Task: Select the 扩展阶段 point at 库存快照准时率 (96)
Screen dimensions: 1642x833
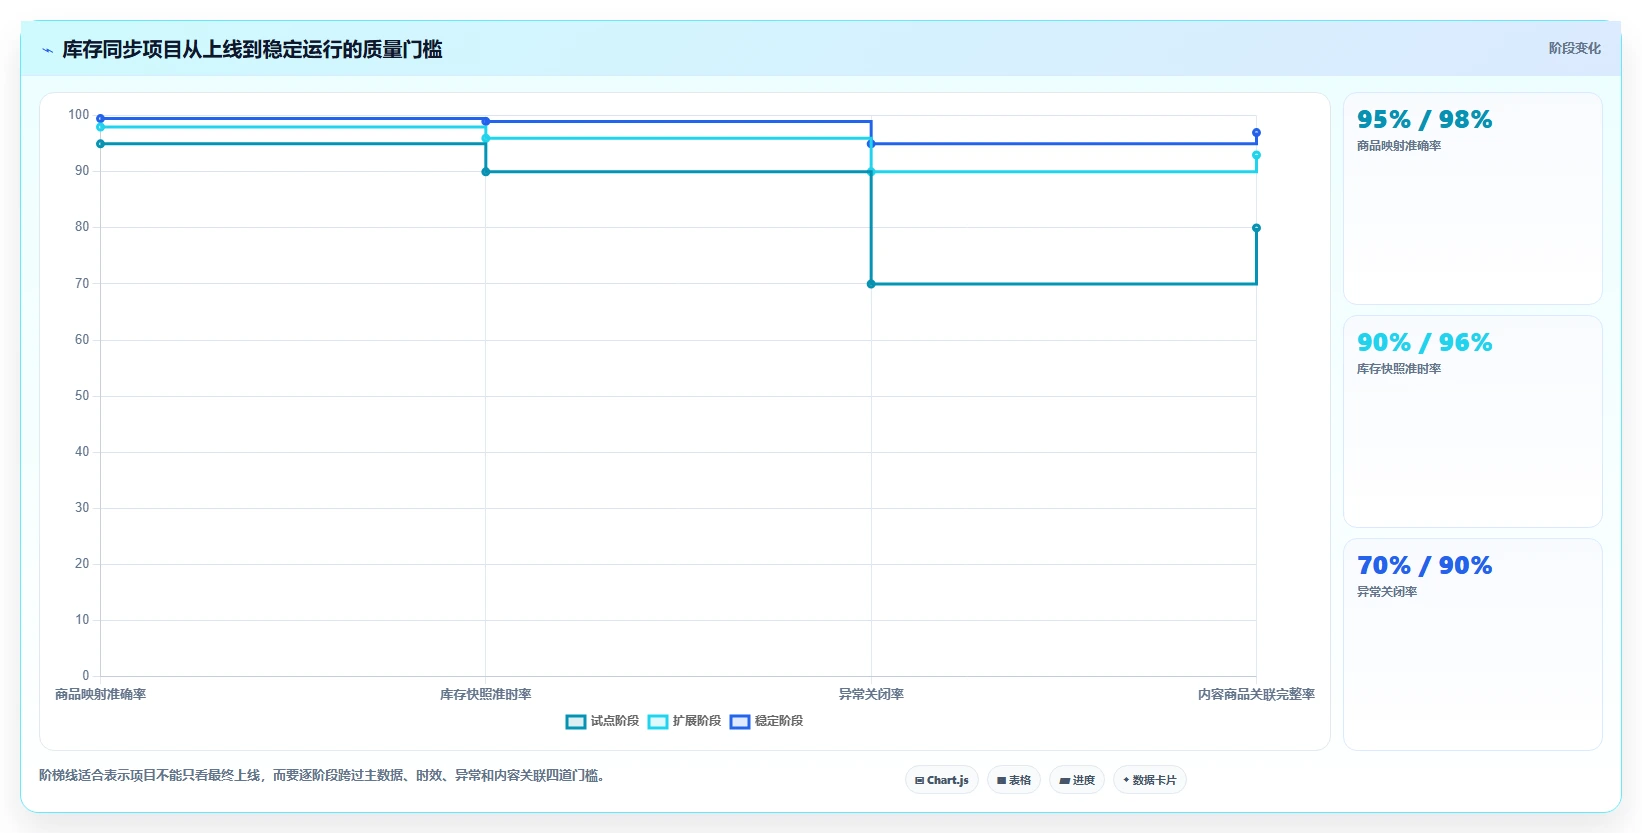Action: tap(486, 138)
